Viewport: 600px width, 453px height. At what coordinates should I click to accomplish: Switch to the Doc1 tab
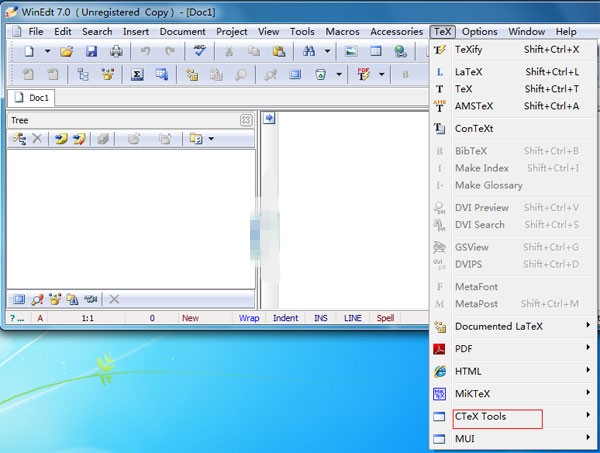(34, 98)
